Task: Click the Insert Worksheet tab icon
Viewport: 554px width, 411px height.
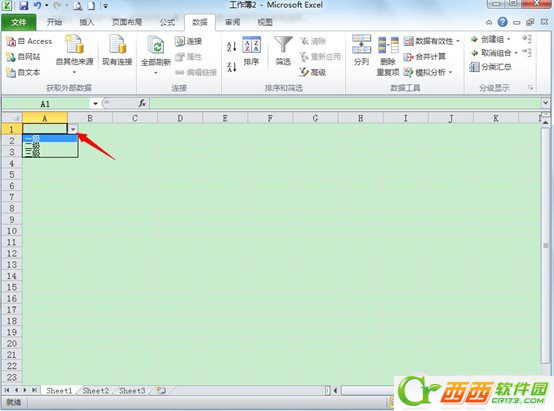Action: coord(161,390)
